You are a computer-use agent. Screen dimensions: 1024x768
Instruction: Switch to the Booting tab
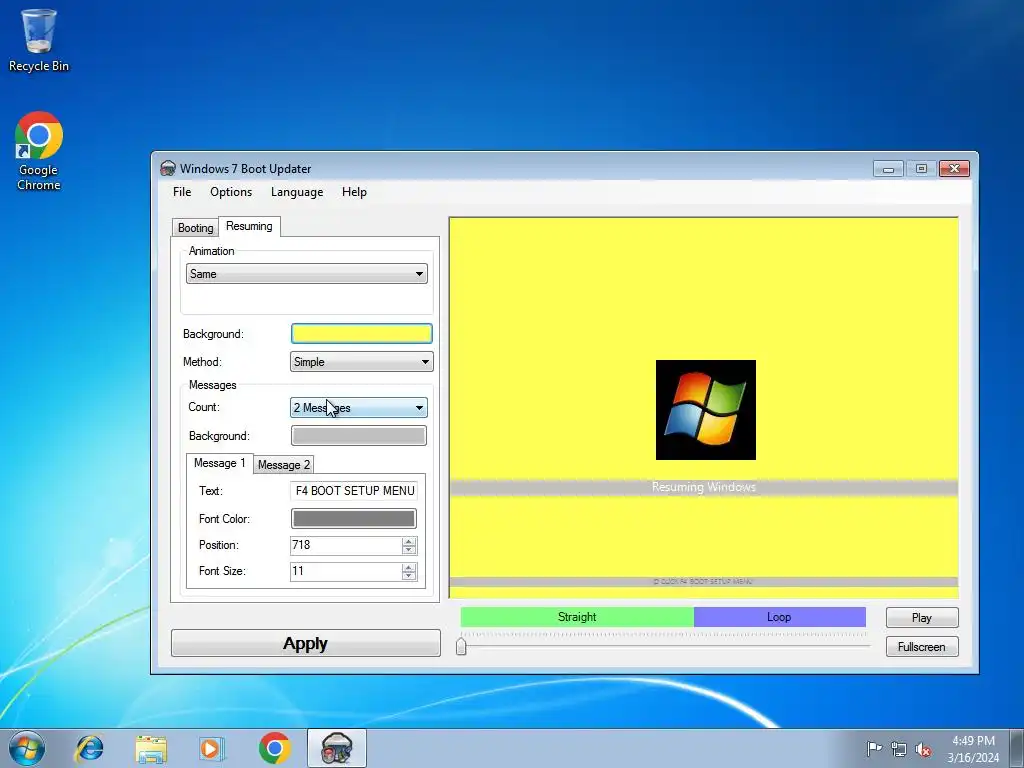[195, 228]
